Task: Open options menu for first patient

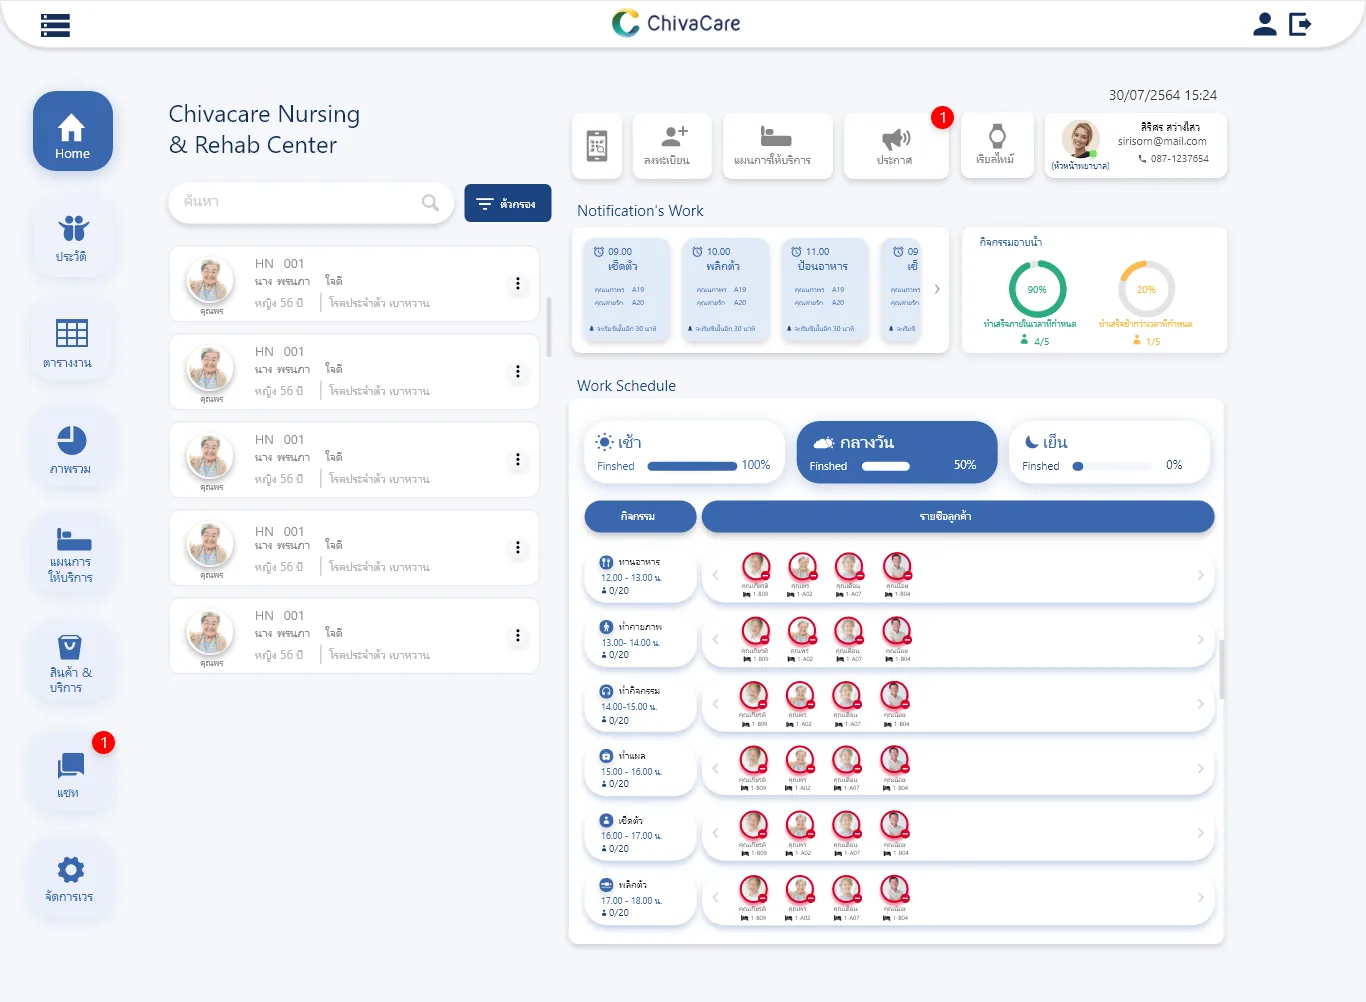Action: click(x=517, y=284)
